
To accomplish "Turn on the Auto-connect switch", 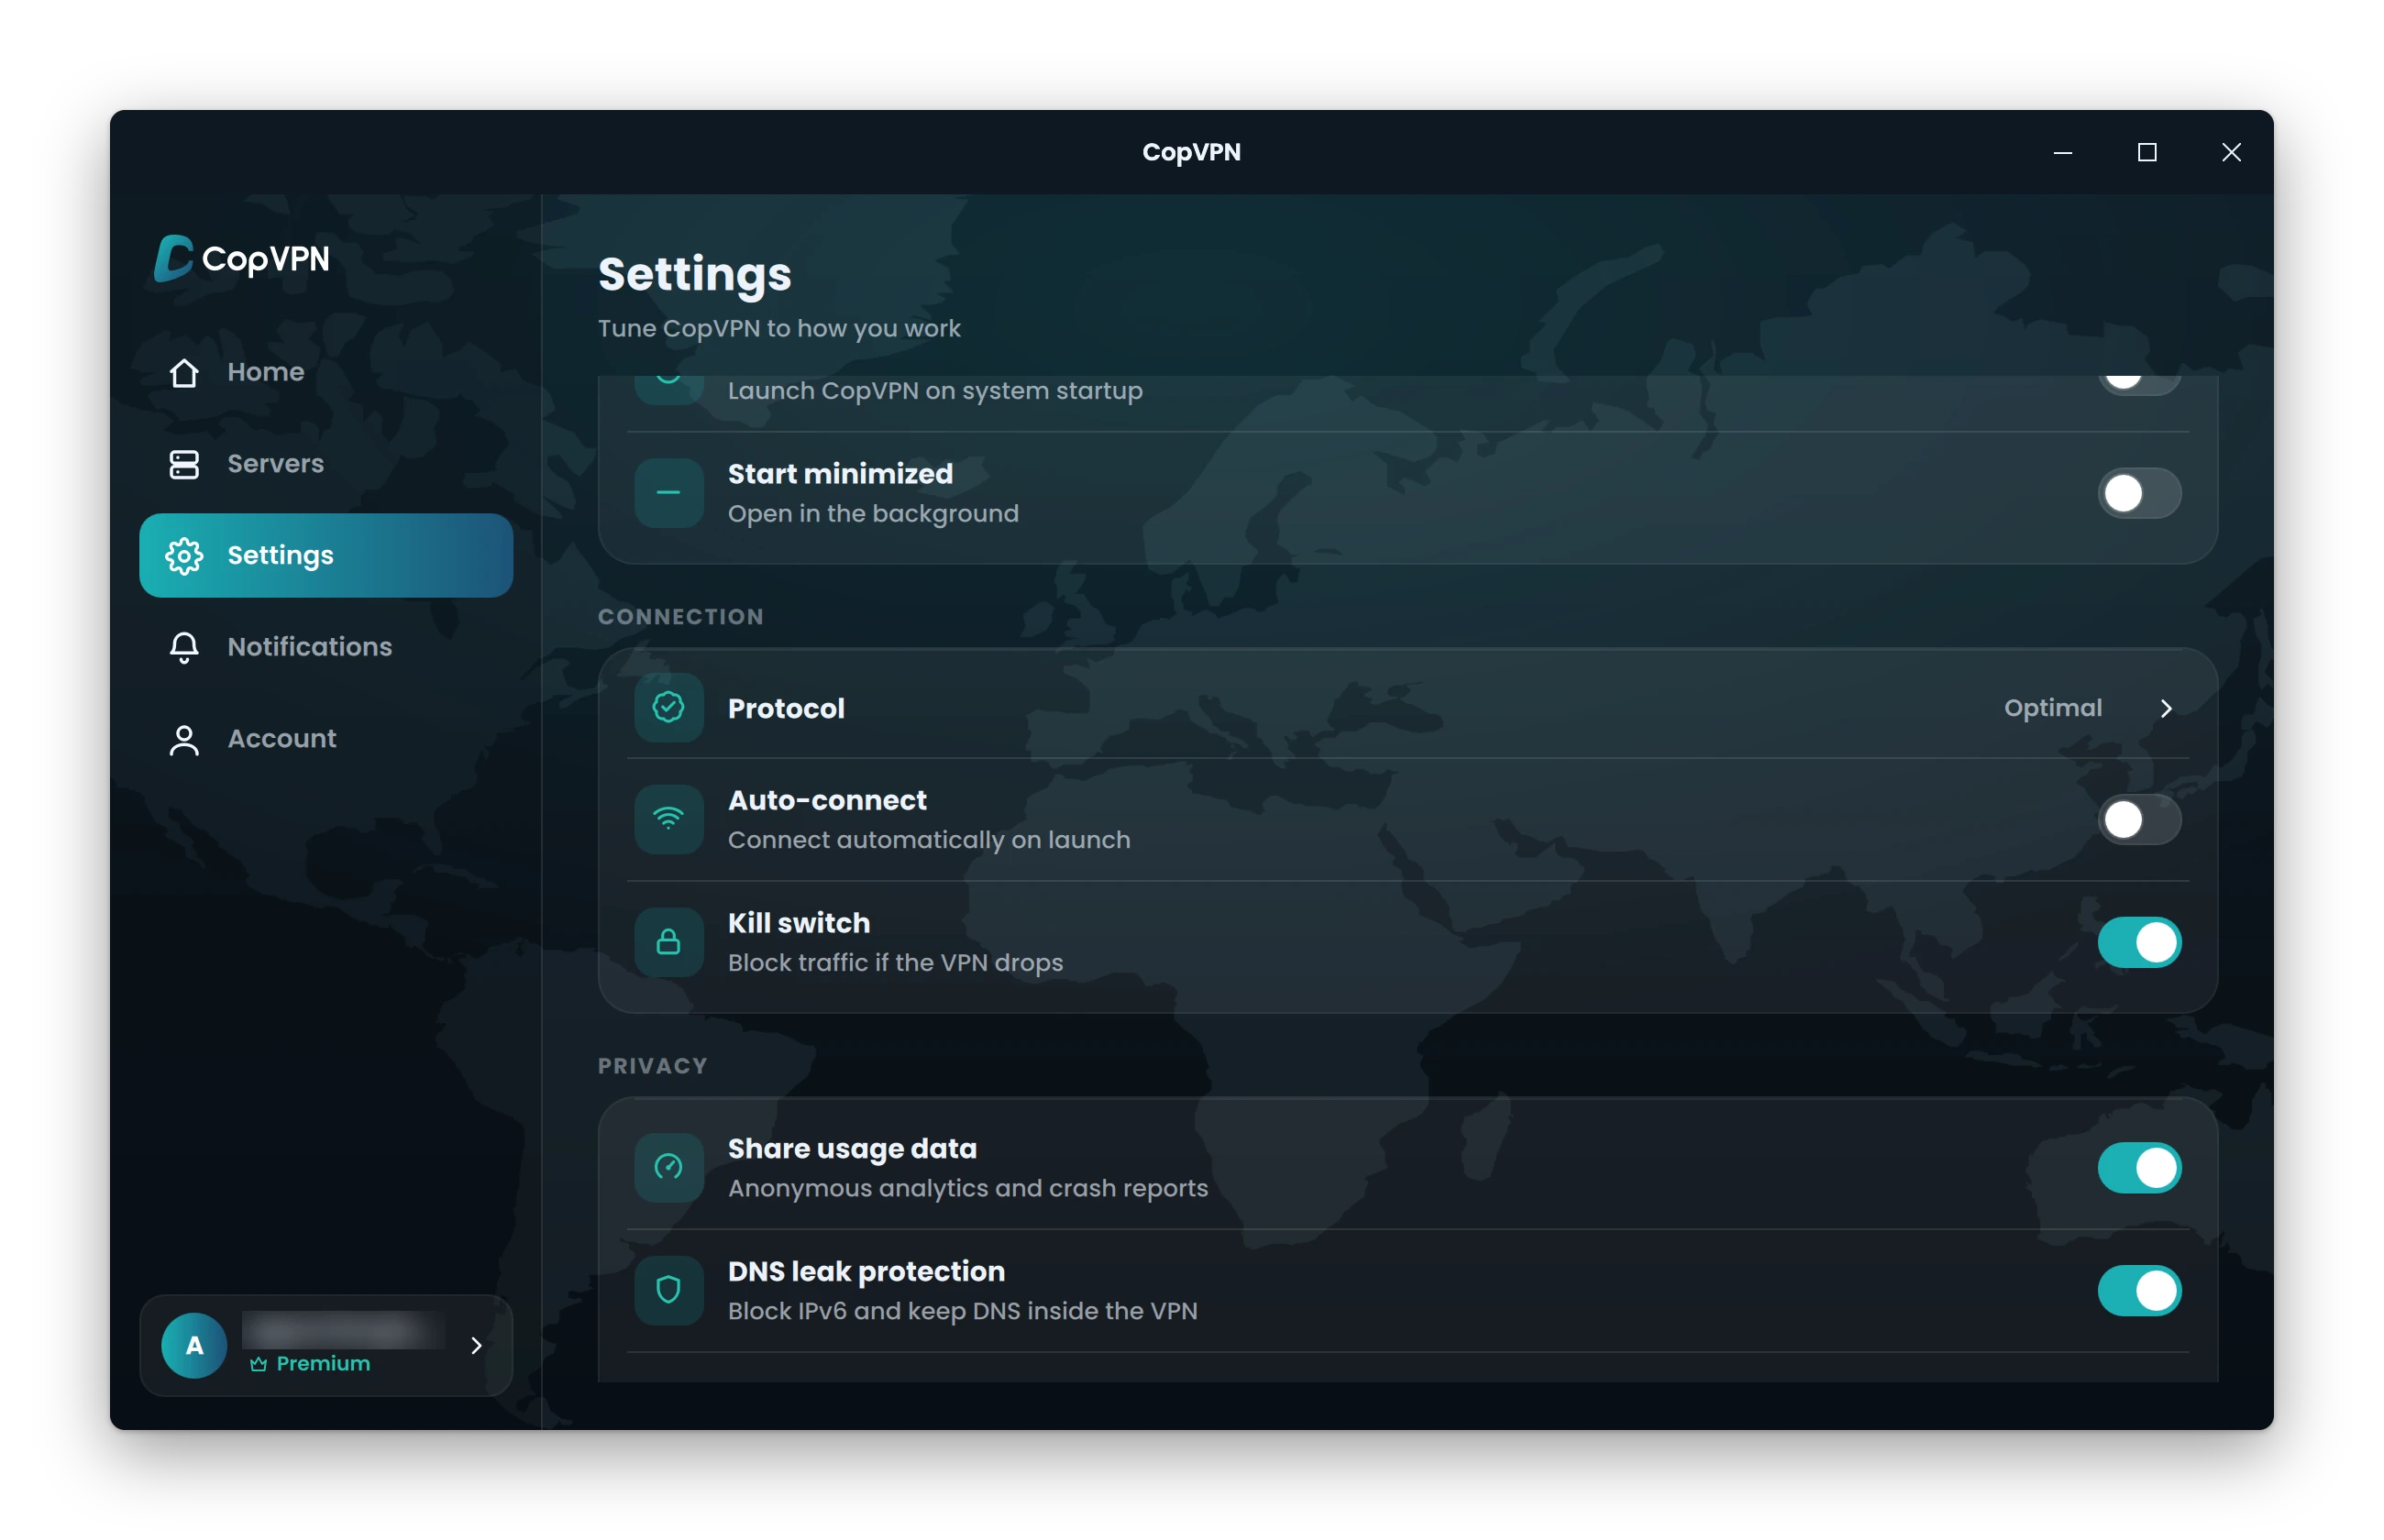I will [2139, 820].
